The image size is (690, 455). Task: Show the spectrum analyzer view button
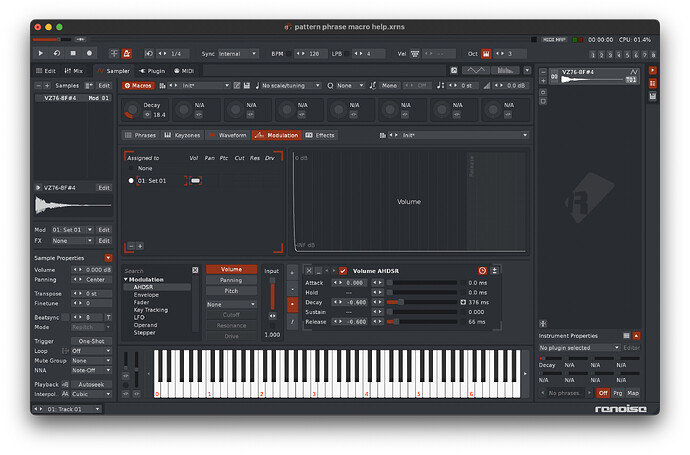point(505,70)
